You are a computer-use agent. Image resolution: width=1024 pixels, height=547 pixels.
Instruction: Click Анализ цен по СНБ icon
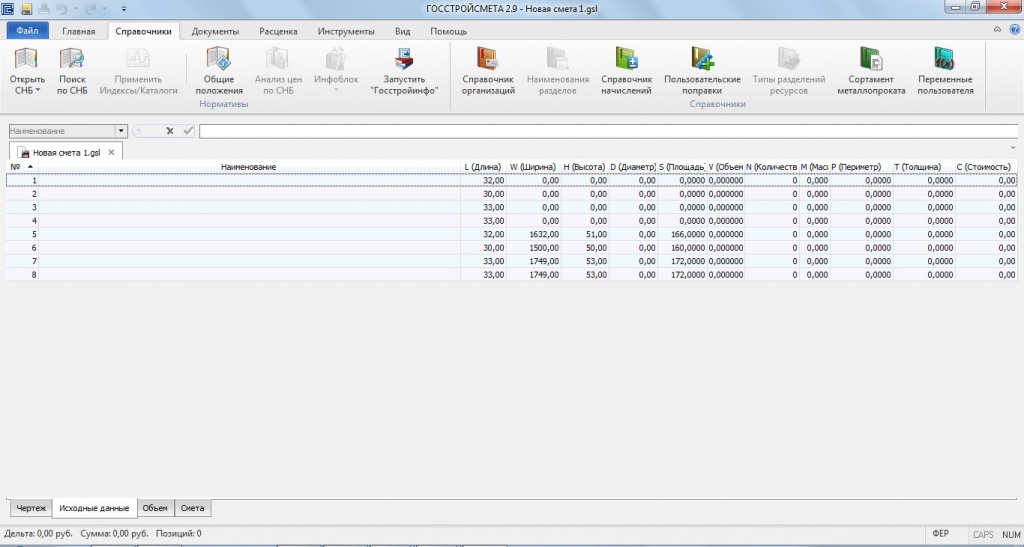[x=278, y=59]
